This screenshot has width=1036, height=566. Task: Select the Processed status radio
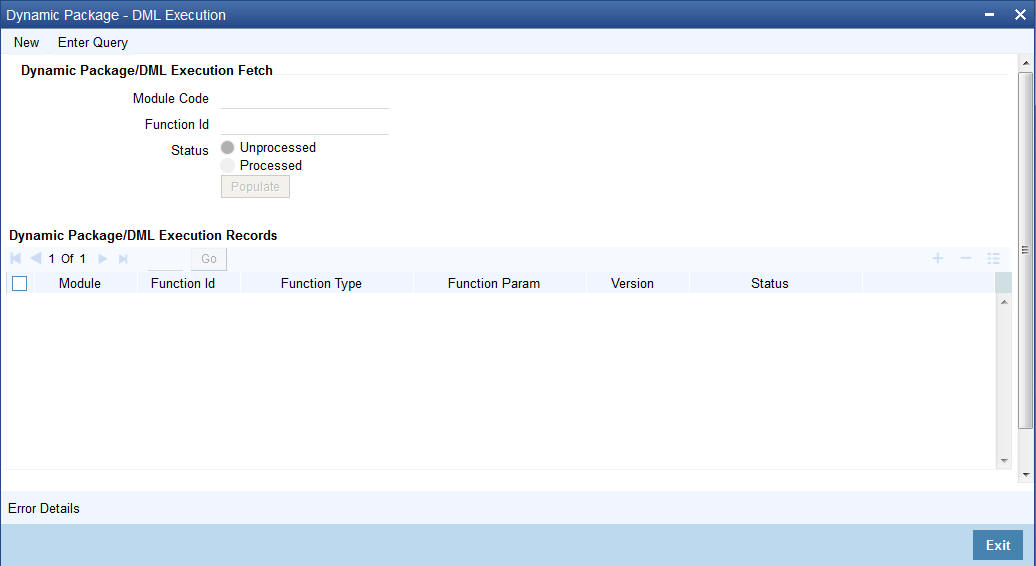click(x=227, y=165)
